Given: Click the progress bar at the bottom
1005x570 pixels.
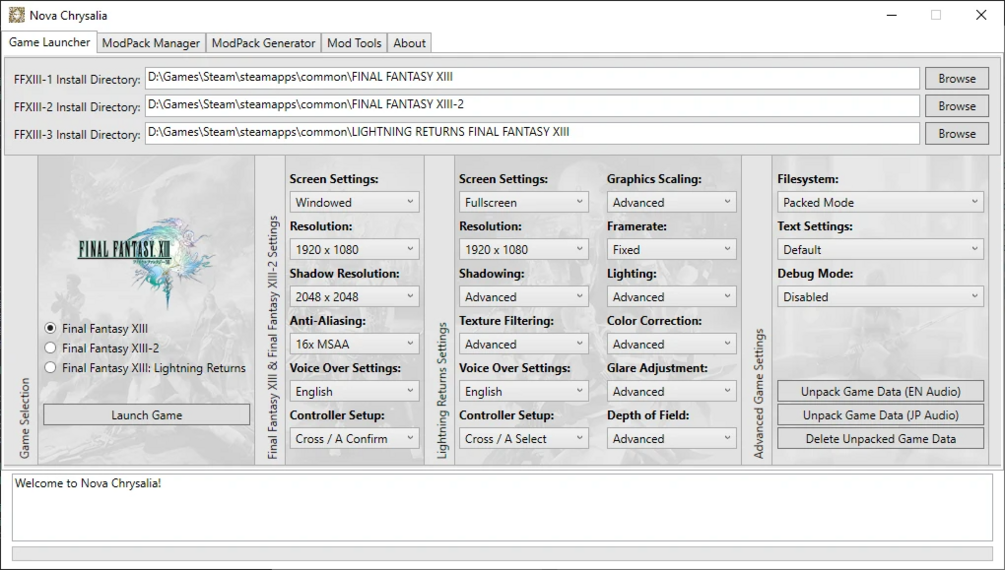Looking at the screenshot, I should point(502,554).
